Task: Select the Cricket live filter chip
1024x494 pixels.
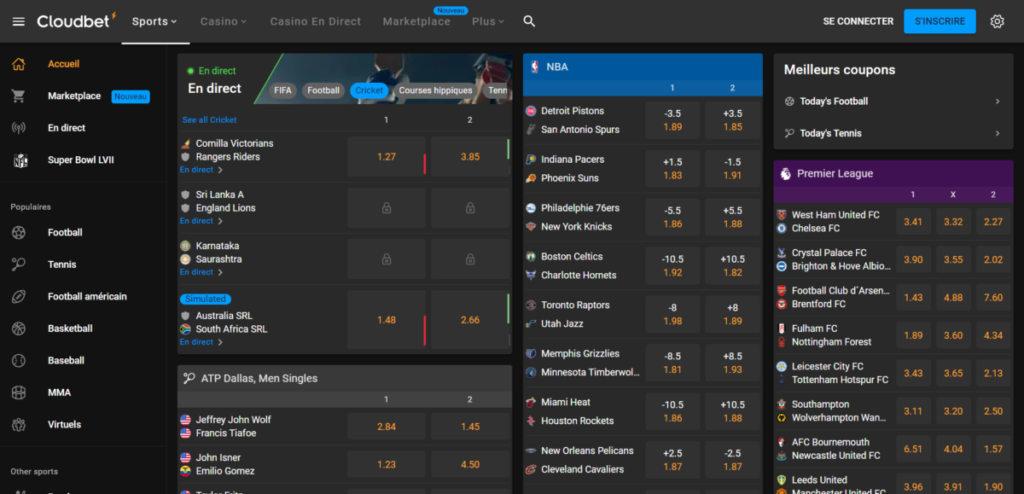Action: coord(369,91)
